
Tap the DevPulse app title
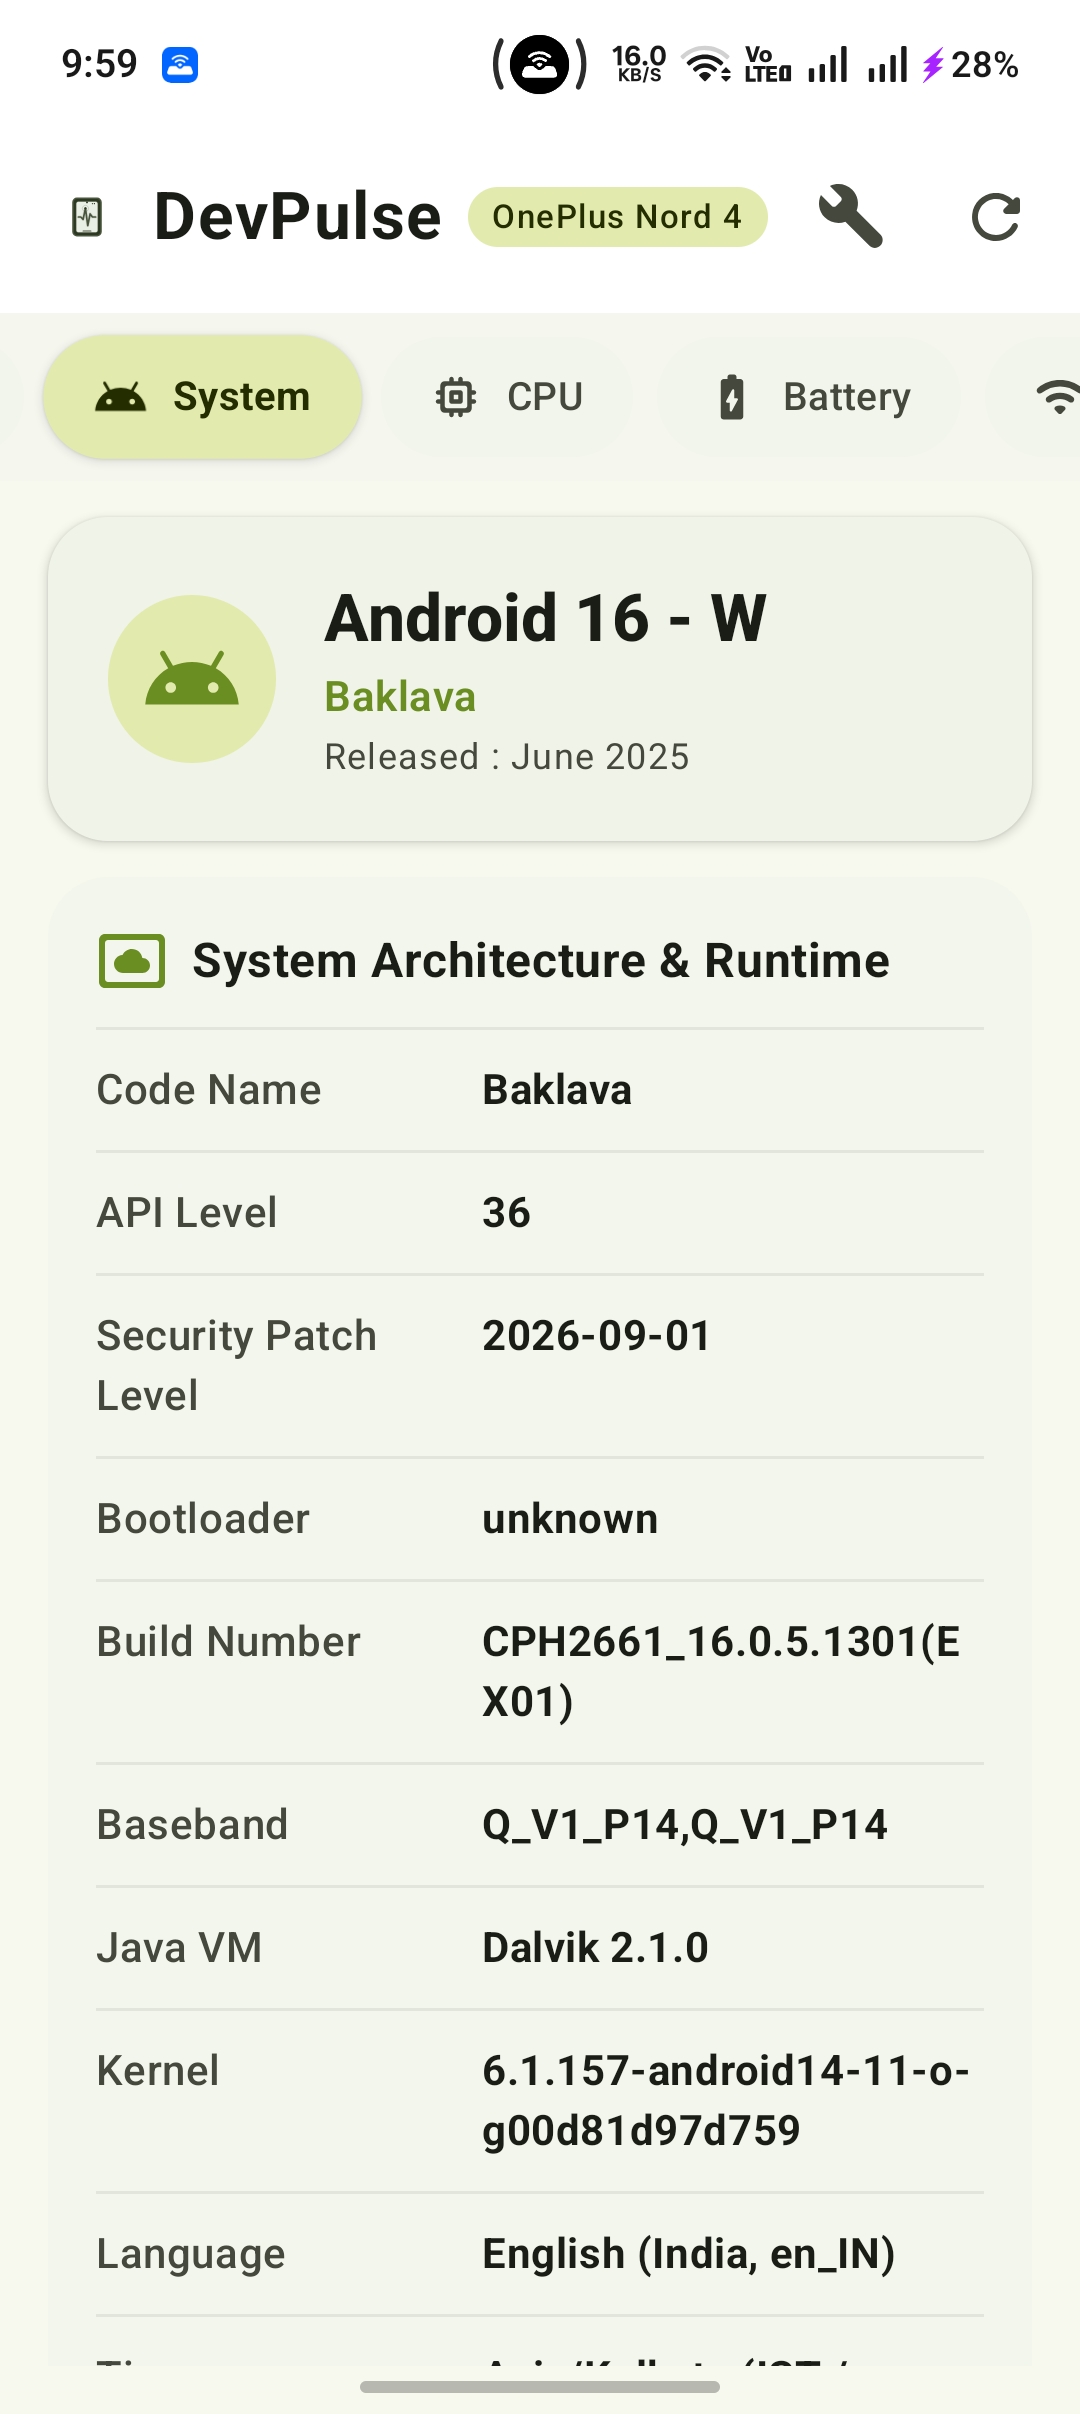point(298,217)
